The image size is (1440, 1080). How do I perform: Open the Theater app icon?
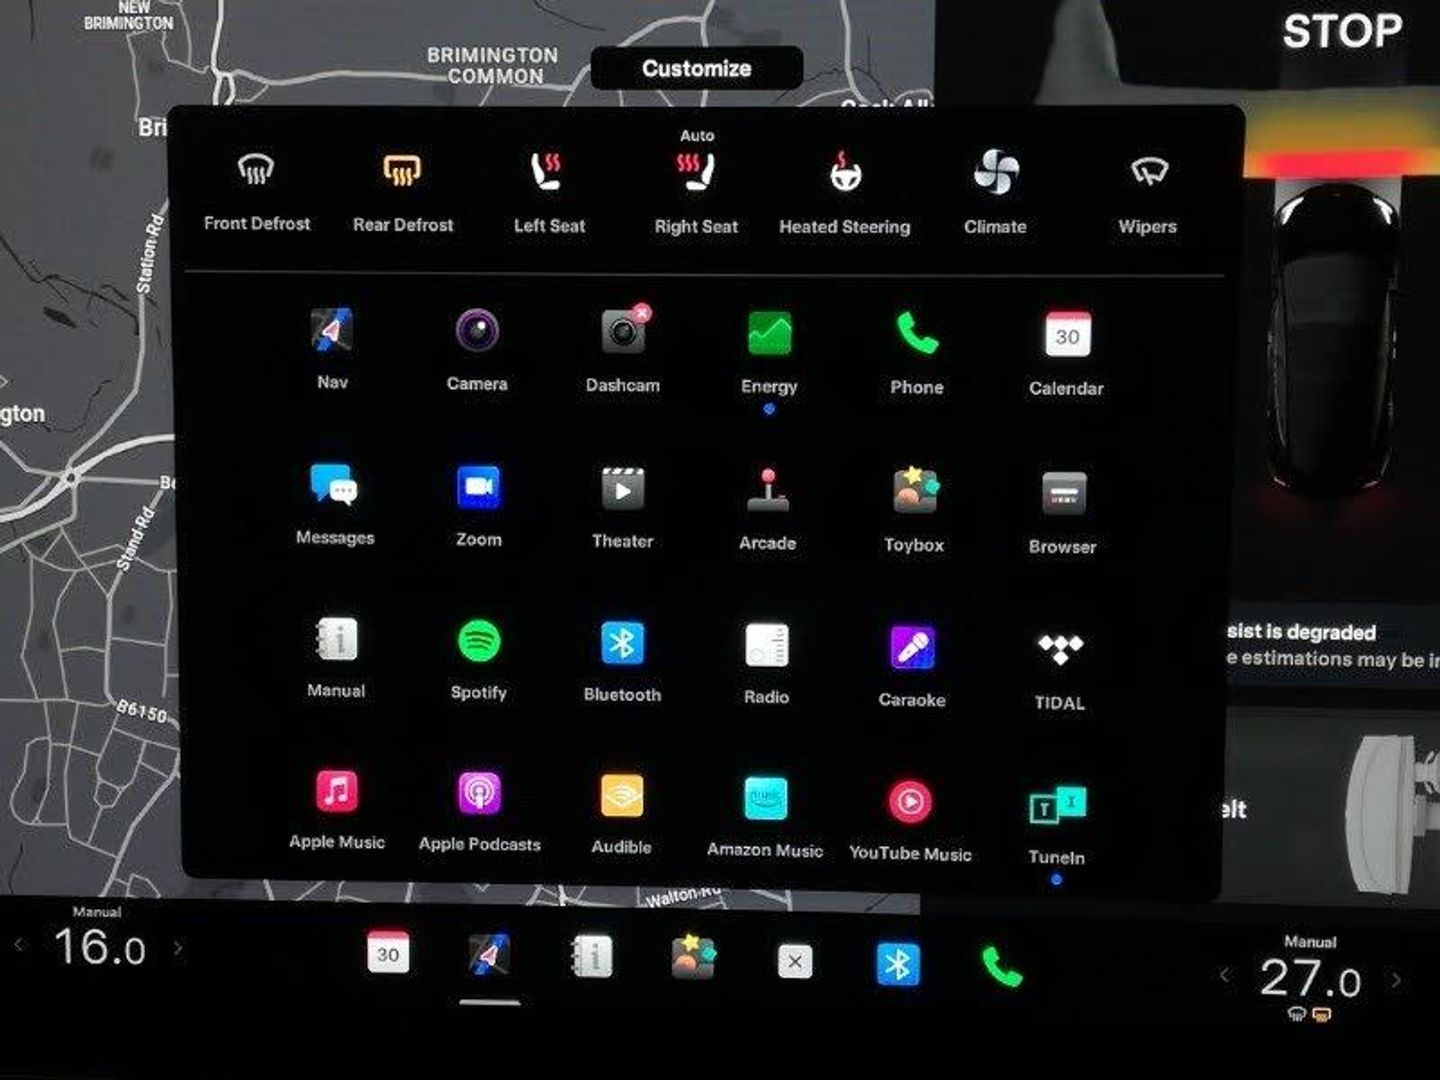pos(622,489)
